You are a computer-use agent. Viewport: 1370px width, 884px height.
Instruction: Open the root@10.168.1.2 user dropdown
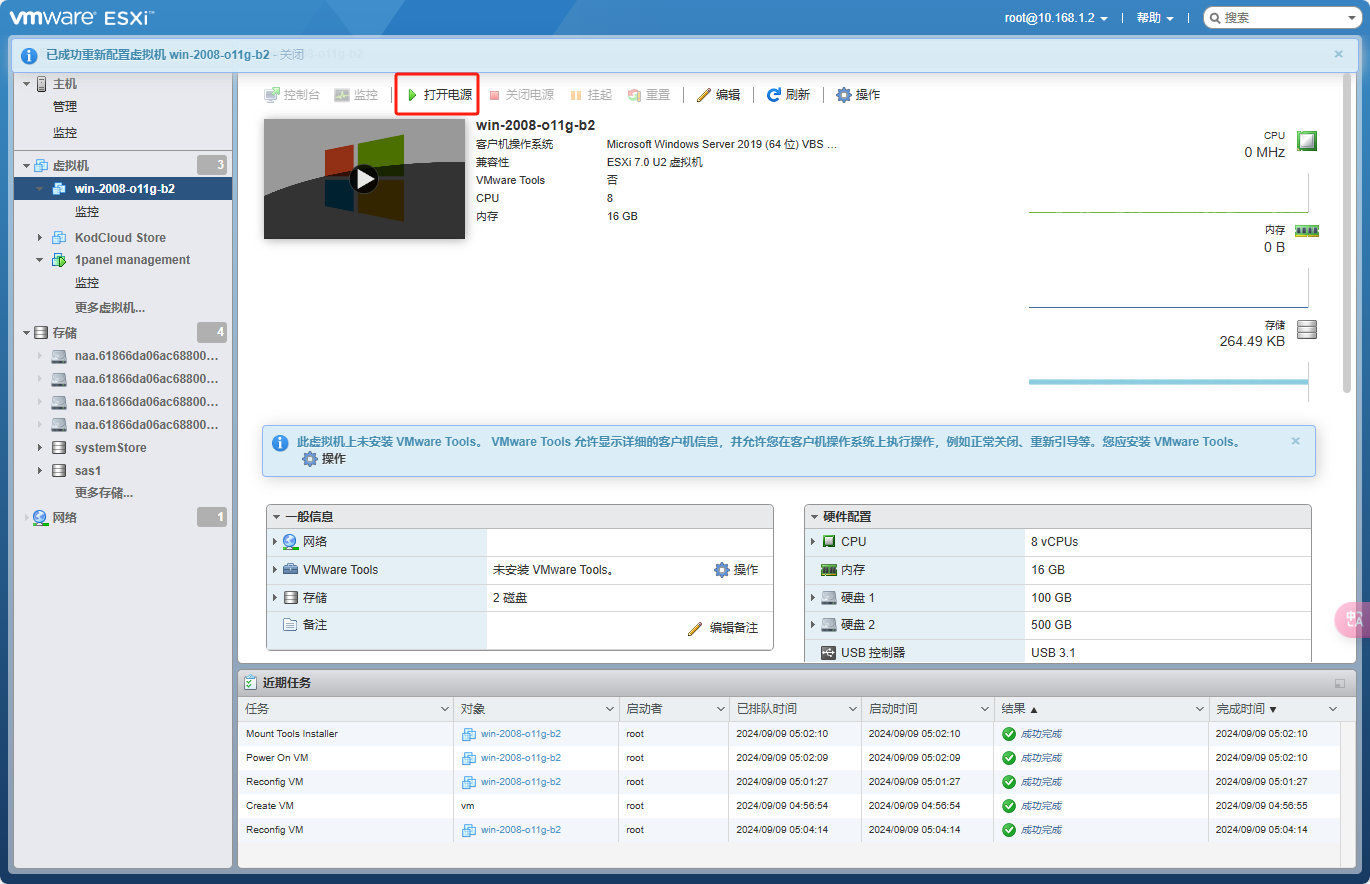(x=1056, y=18)
